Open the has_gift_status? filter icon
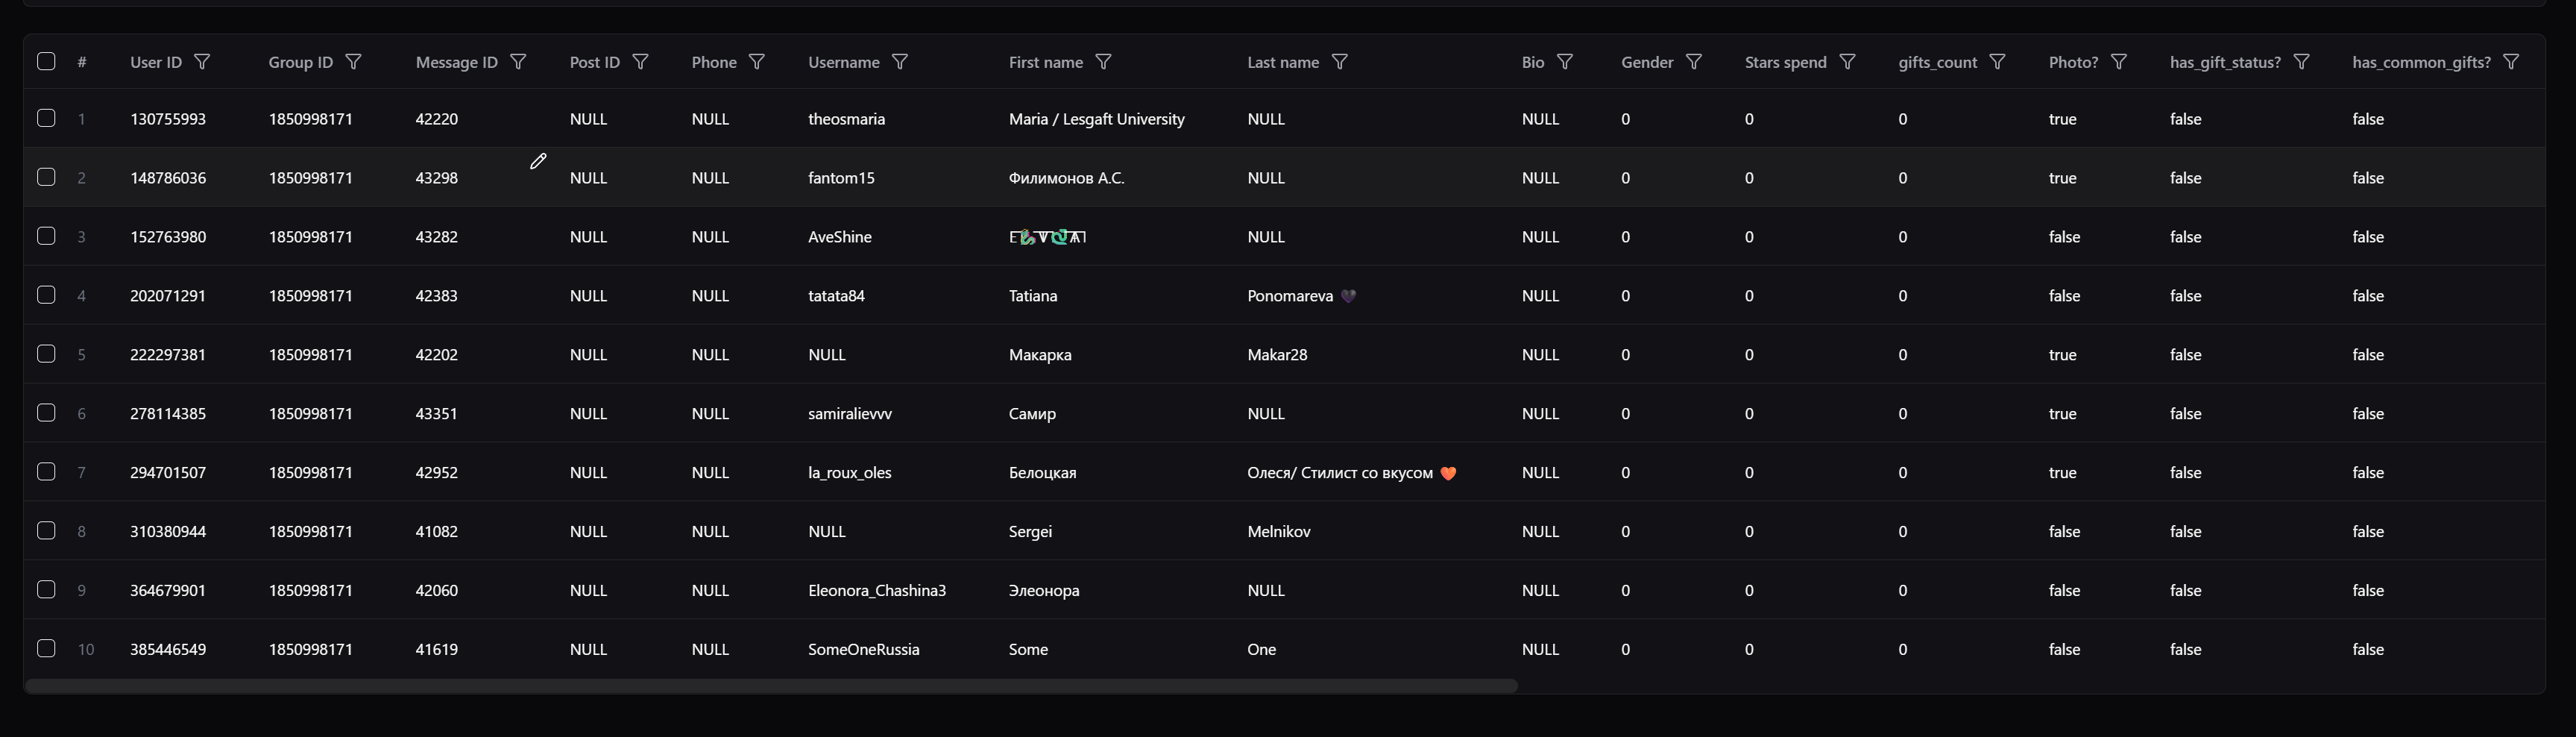This screenshot has width=2576, height=737. point(2301,62)
